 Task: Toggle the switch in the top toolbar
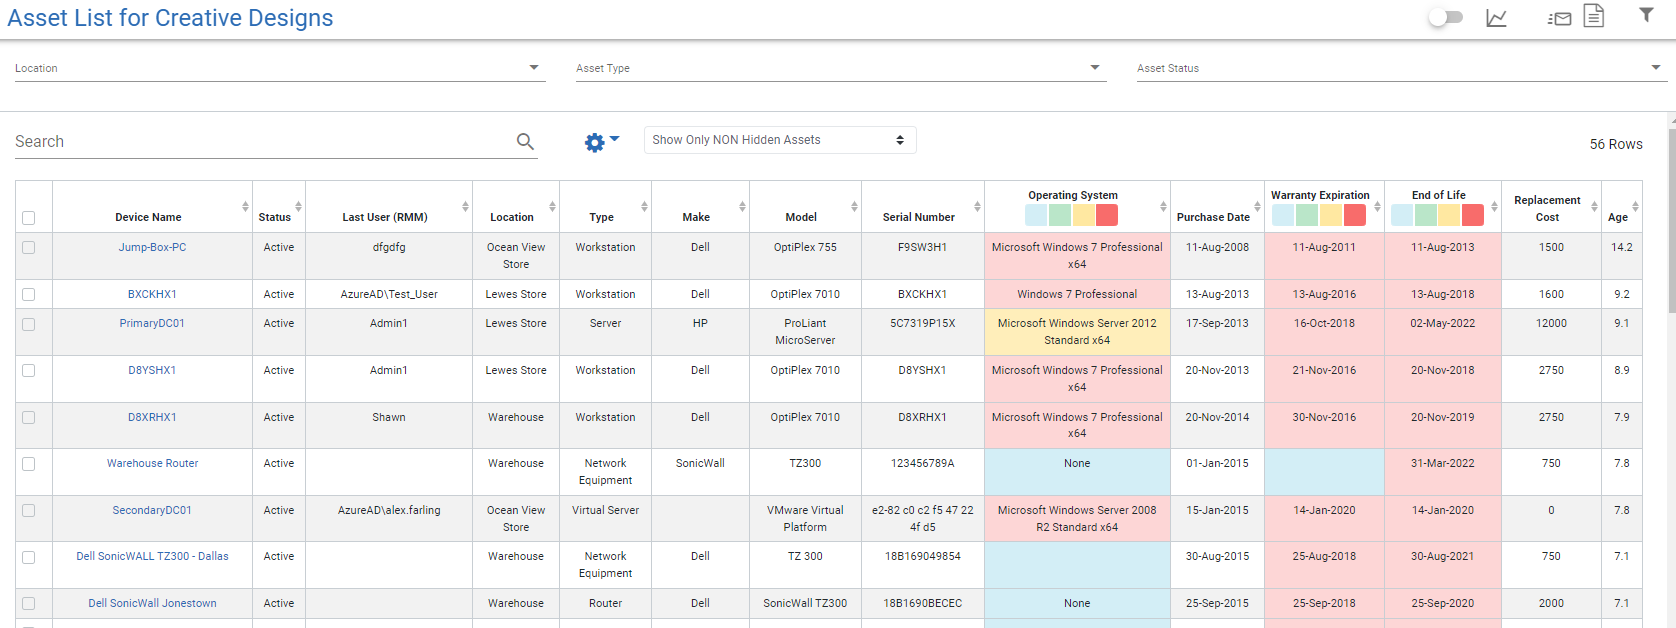tap(1445, 17)
